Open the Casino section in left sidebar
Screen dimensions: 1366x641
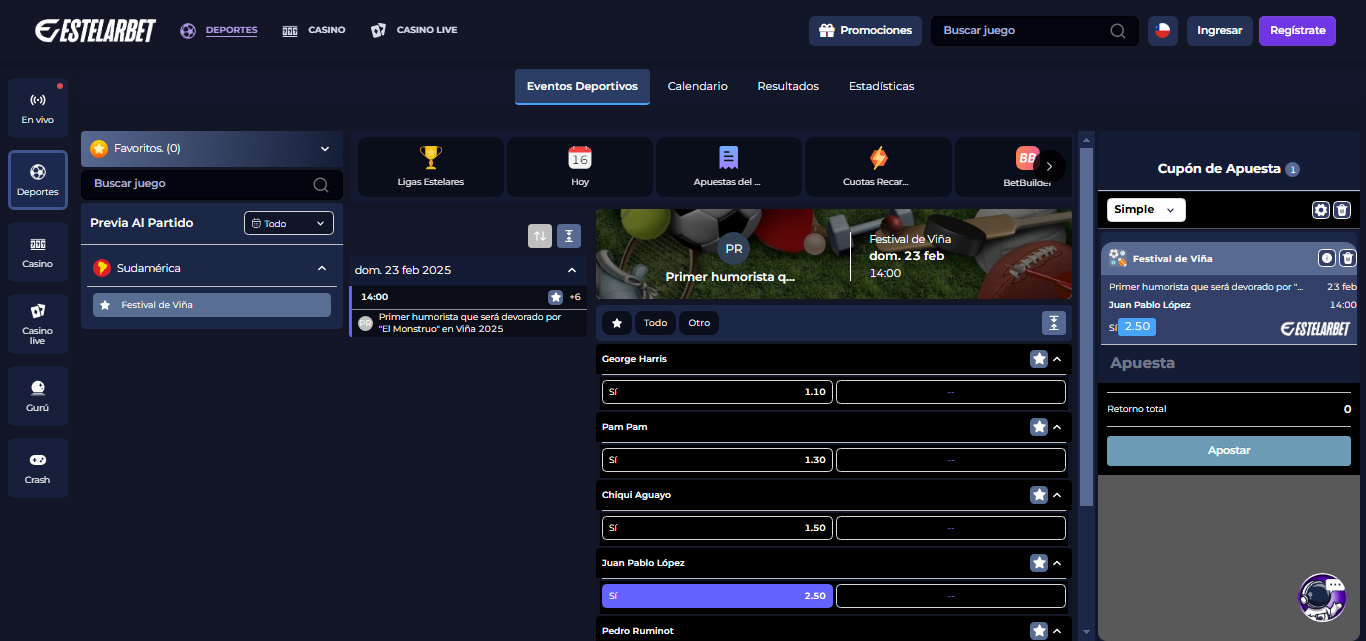click(38, 252)
